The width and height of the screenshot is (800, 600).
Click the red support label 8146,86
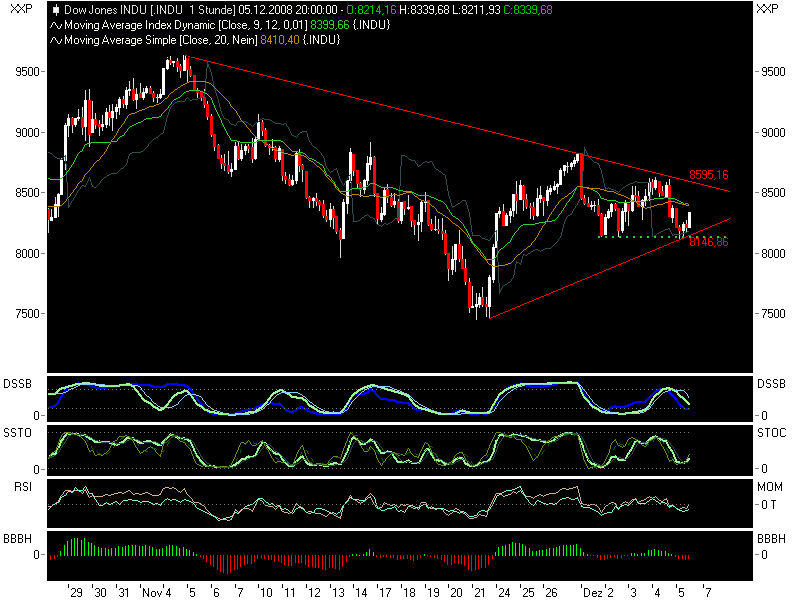tap(709, 241)
